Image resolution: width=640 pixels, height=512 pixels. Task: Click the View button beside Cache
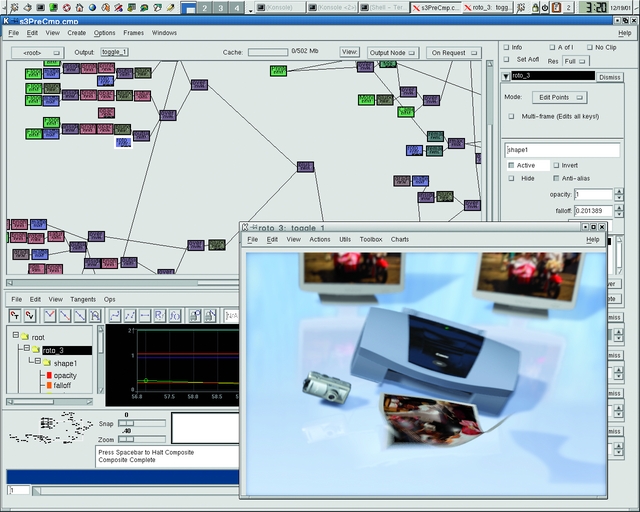pyautogui.click(x=349, y=52)
